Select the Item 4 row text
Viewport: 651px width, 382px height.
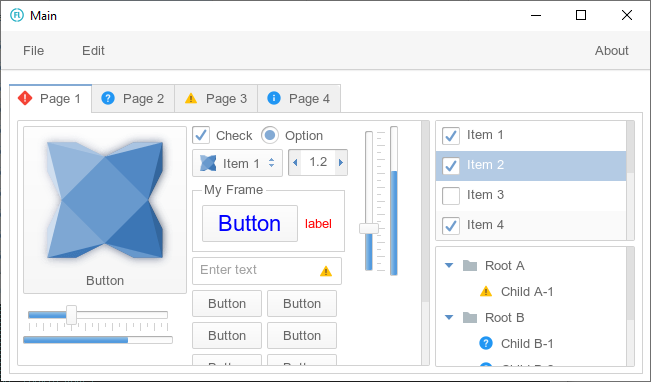click(485, 225)
